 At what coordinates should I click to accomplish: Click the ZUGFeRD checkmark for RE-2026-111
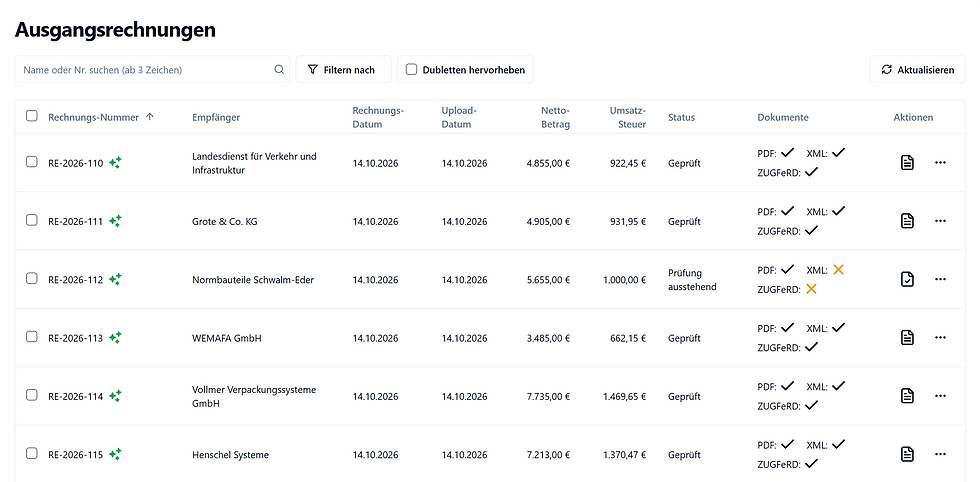[x=811, y=230]
